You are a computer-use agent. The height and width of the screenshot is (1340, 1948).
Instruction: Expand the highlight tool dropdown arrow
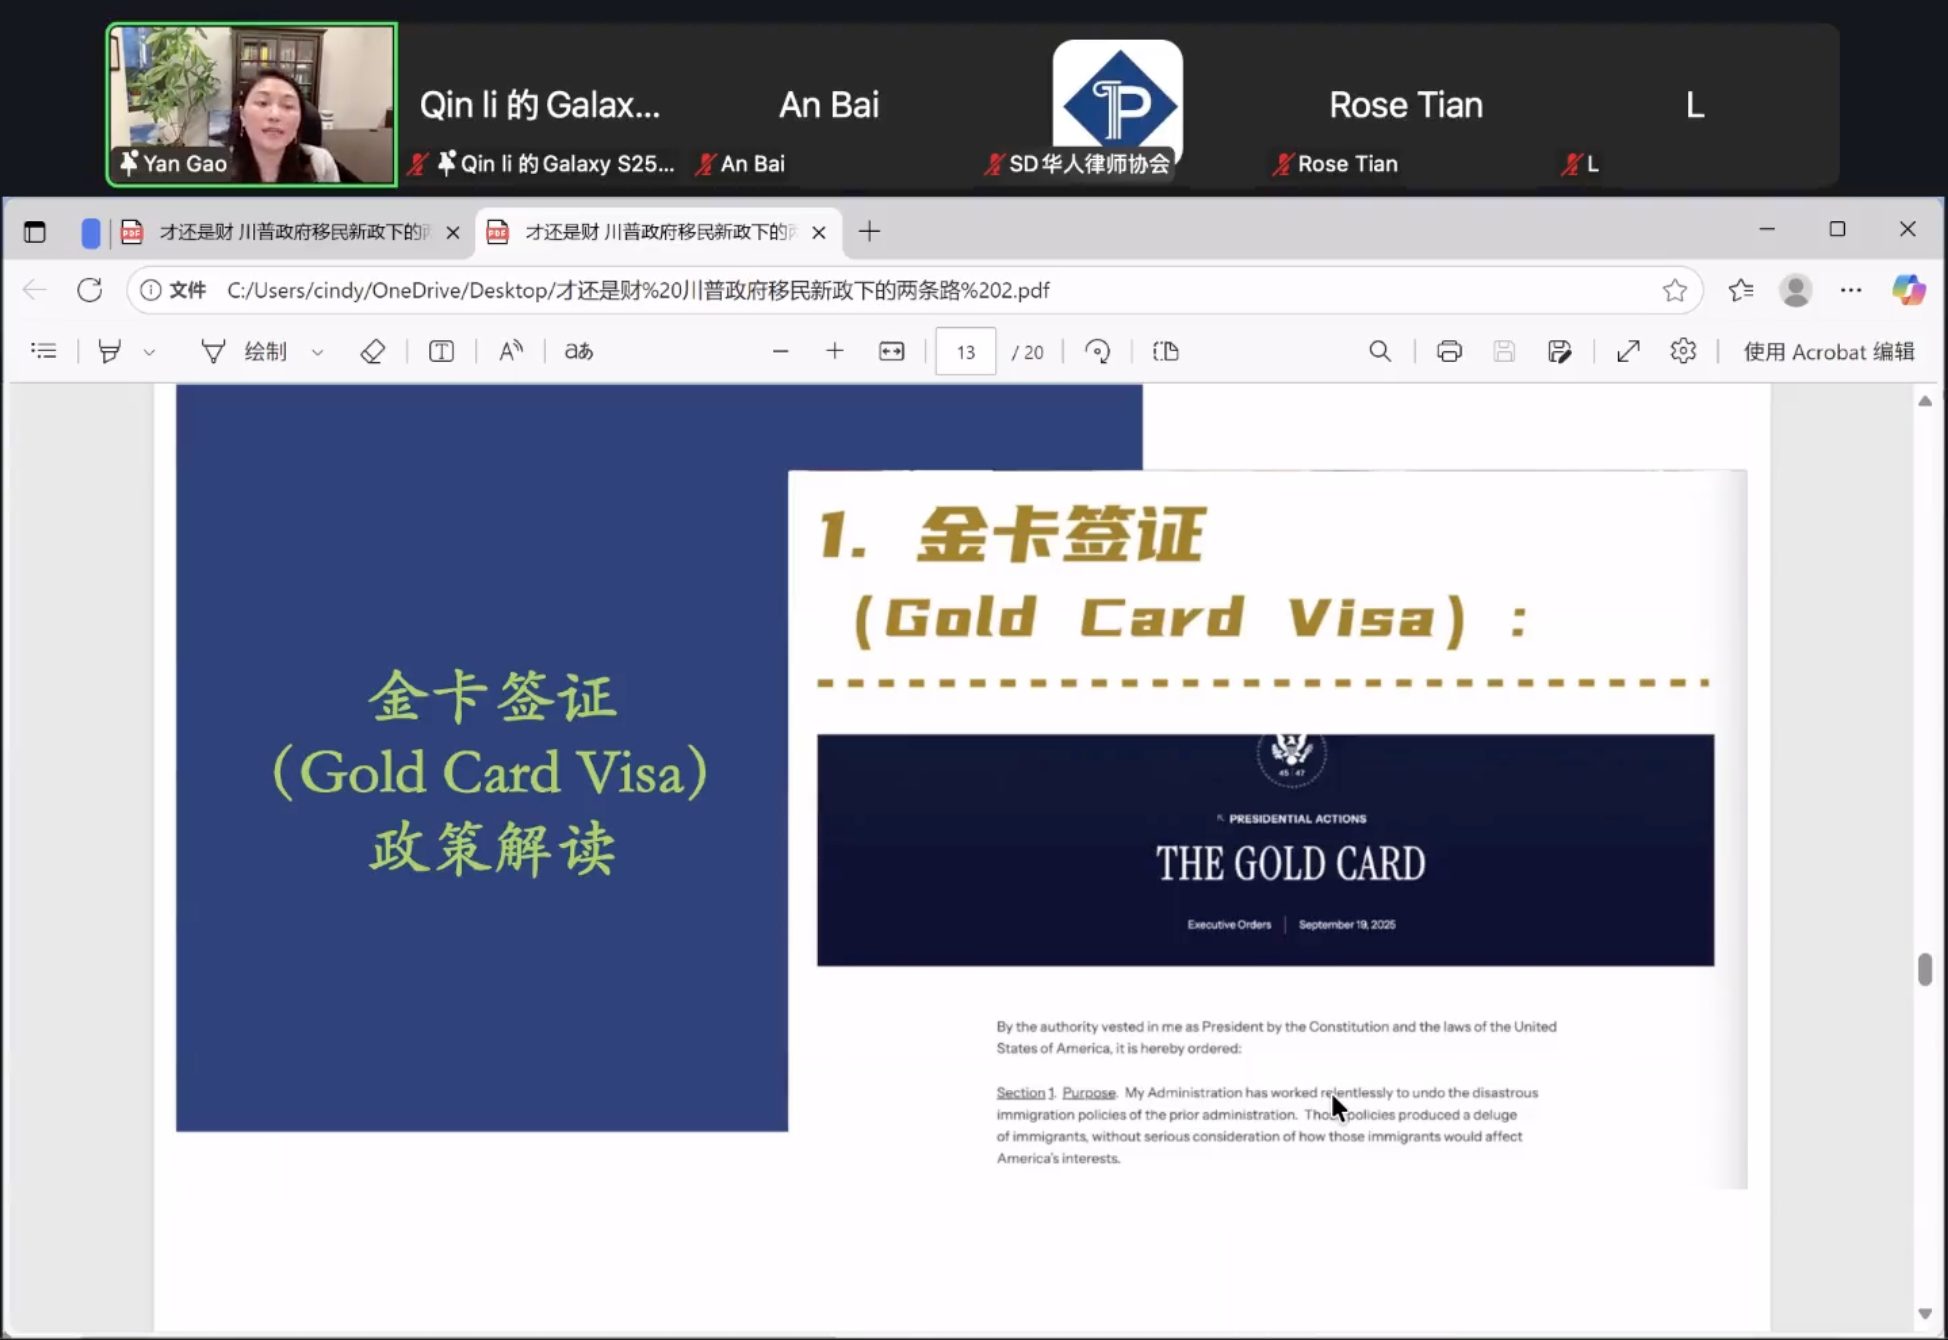tap(149, 352)
